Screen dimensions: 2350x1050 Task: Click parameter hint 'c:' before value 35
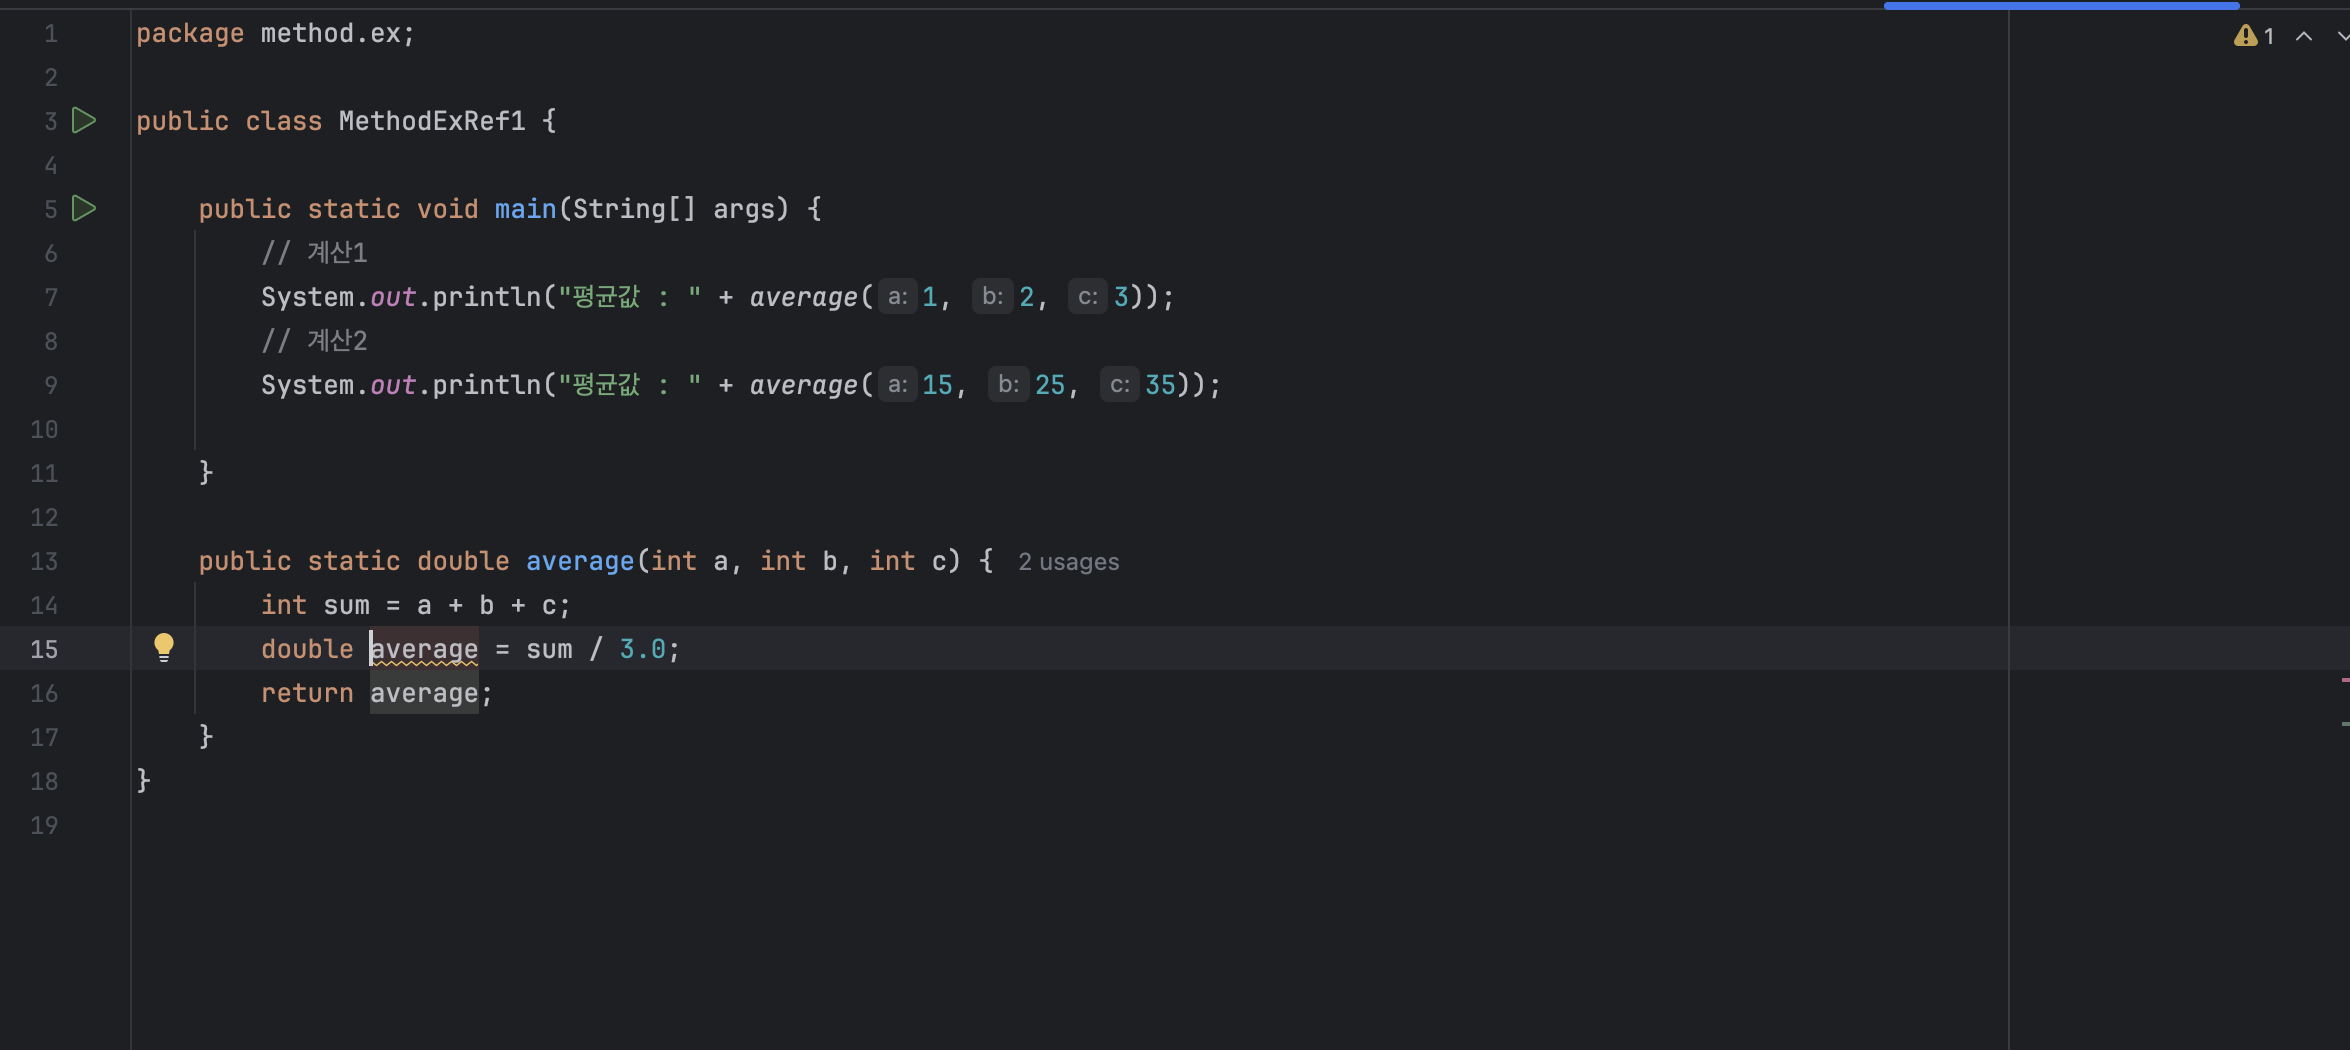pyautogui.click(x=1120, y=385)
